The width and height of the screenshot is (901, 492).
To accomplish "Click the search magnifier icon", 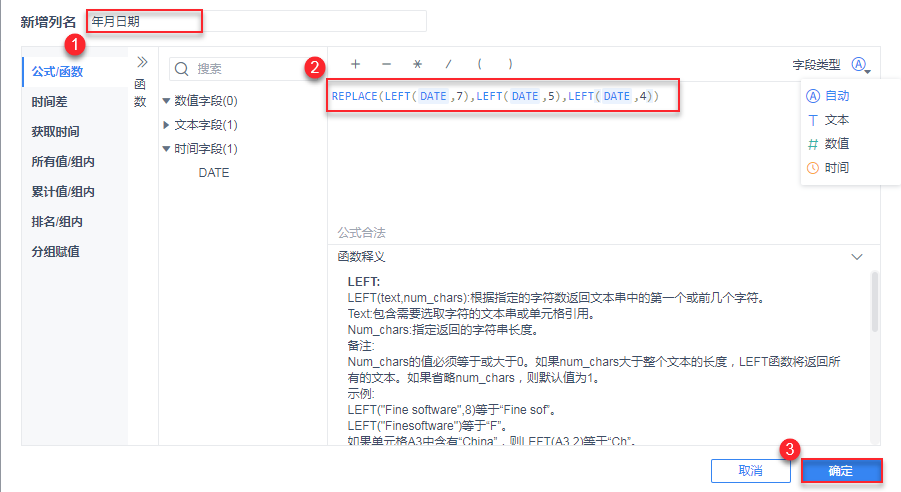I will tap(182, 69).
